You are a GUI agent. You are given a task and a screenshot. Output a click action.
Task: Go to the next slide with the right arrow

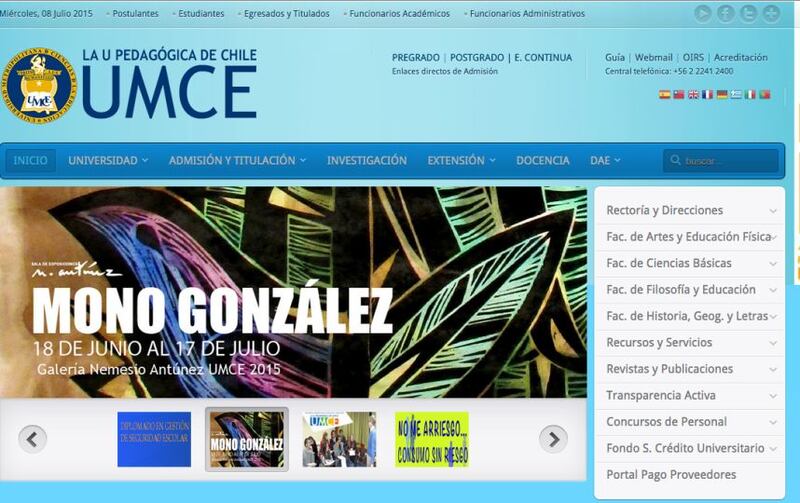click(553, 439)
